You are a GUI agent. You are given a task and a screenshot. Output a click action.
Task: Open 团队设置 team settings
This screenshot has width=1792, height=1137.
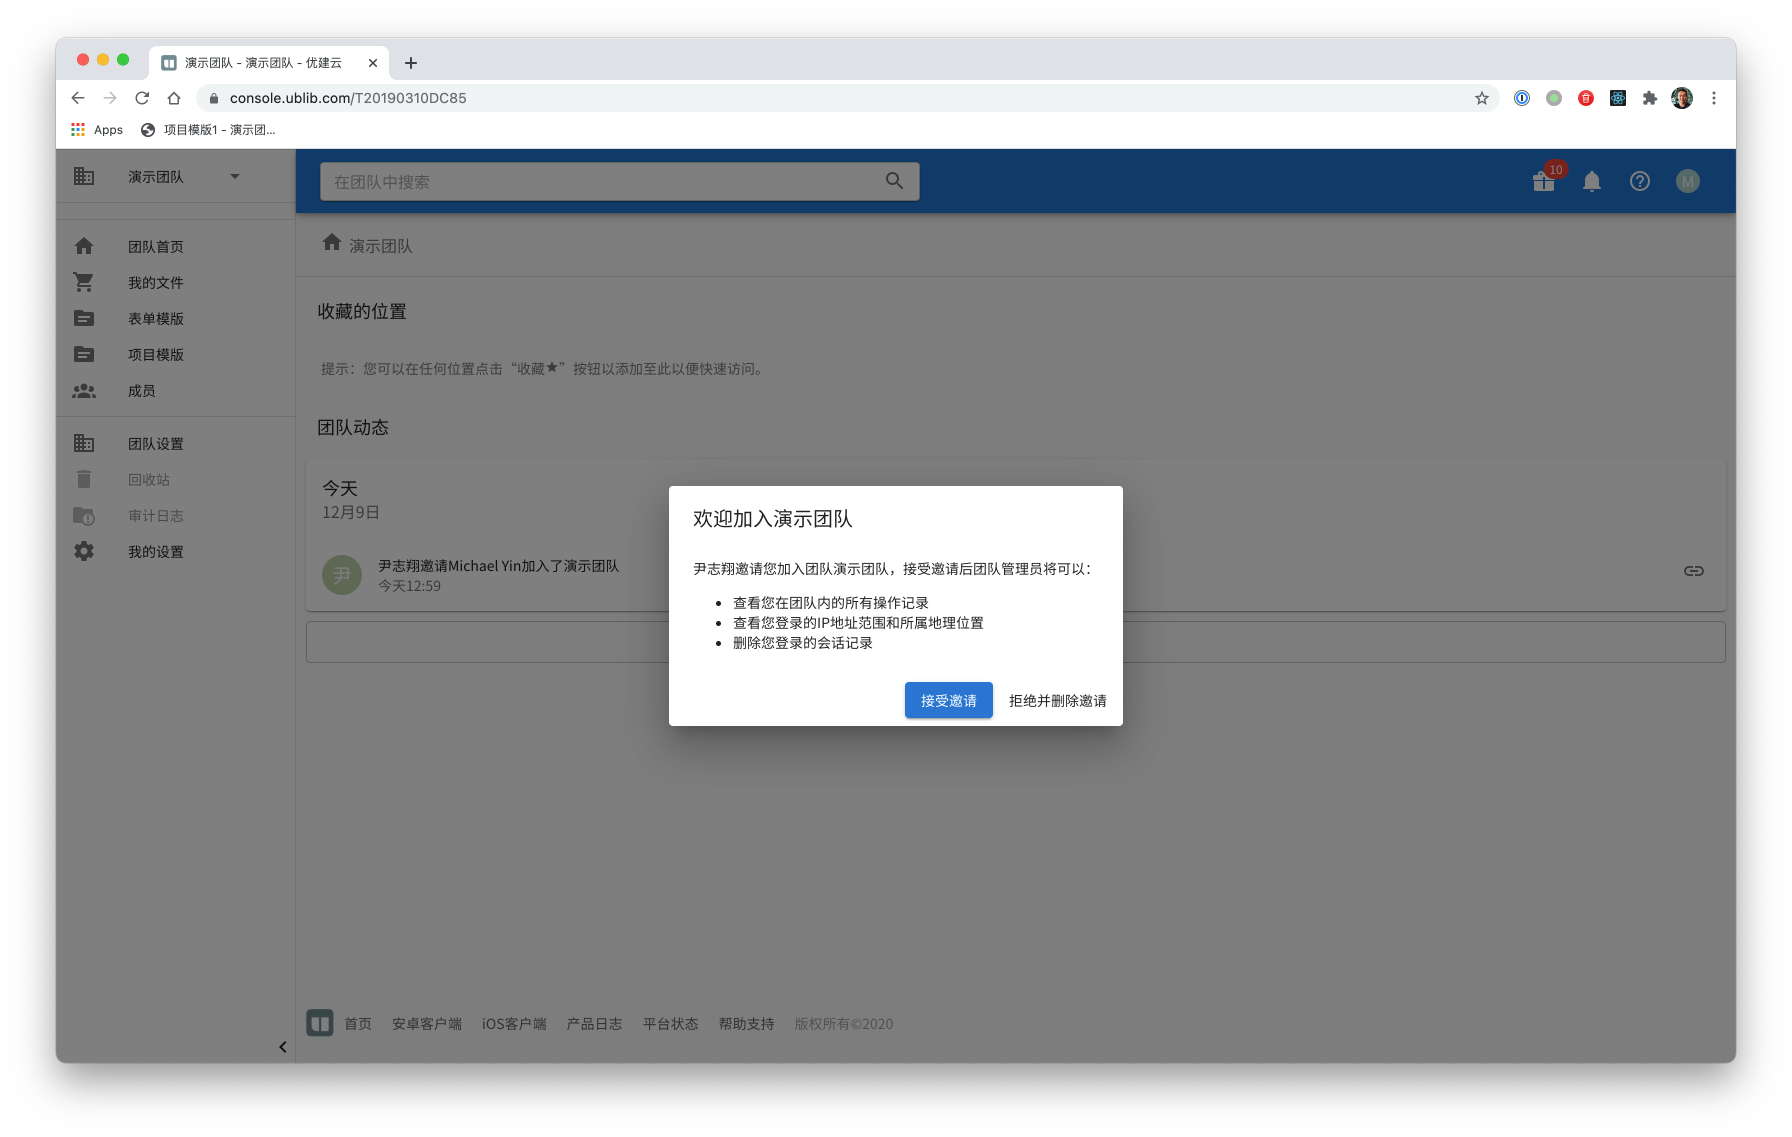point(155,444)
